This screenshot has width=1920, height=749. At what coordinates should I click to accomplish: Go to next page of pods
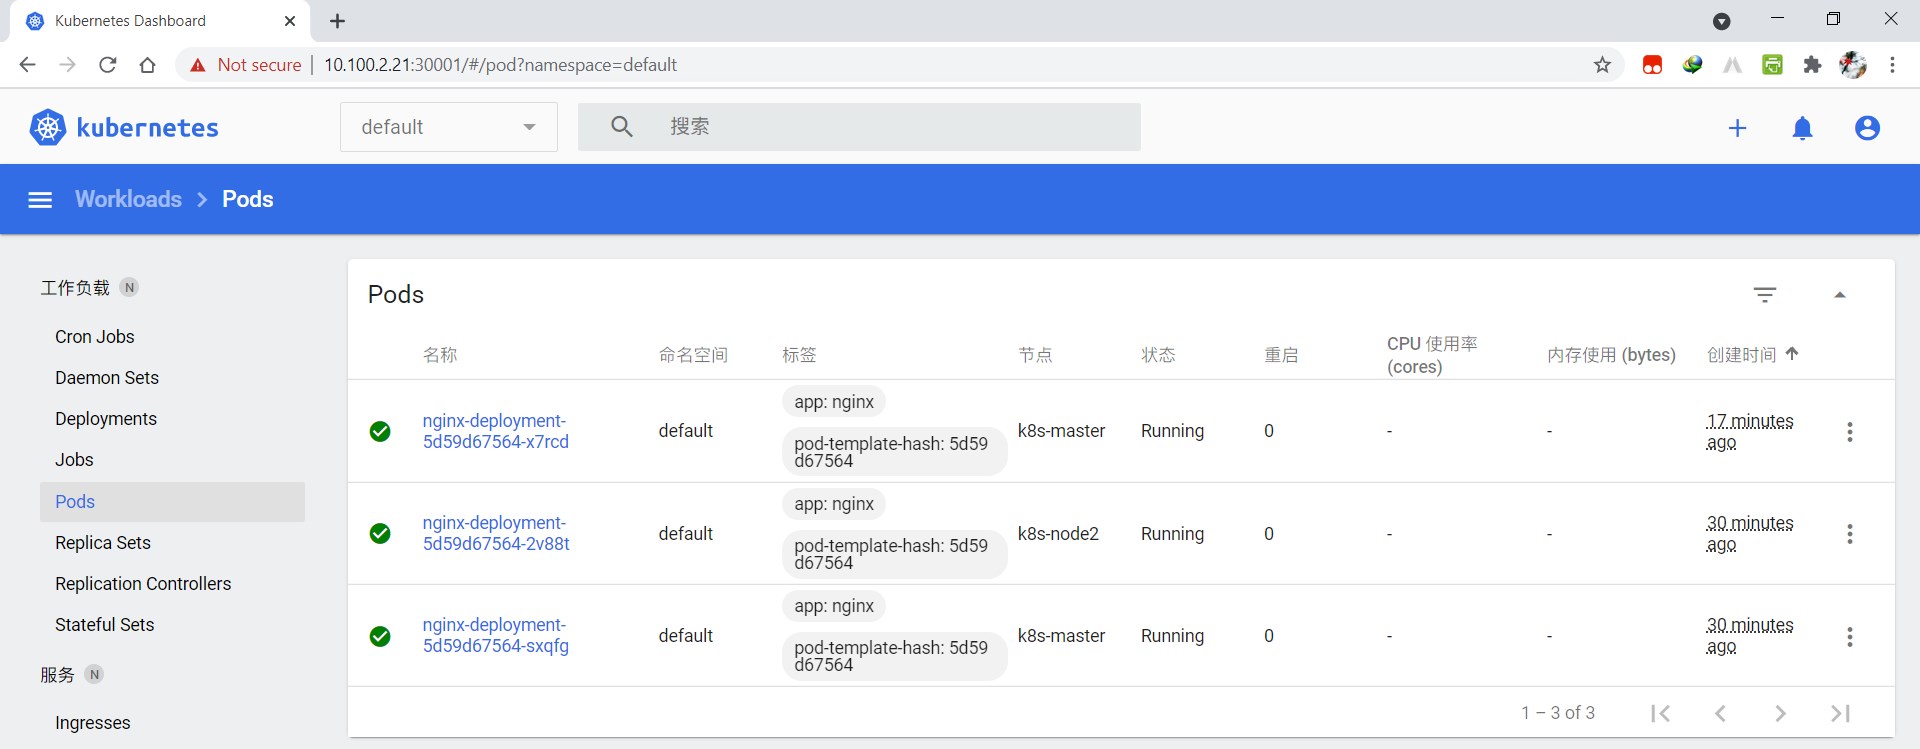(1780, 713)
